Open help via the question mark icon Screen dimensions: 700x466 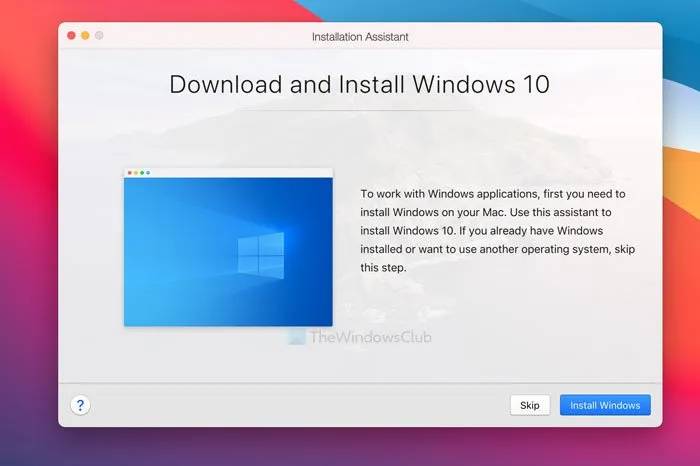(x=80, y=405)
